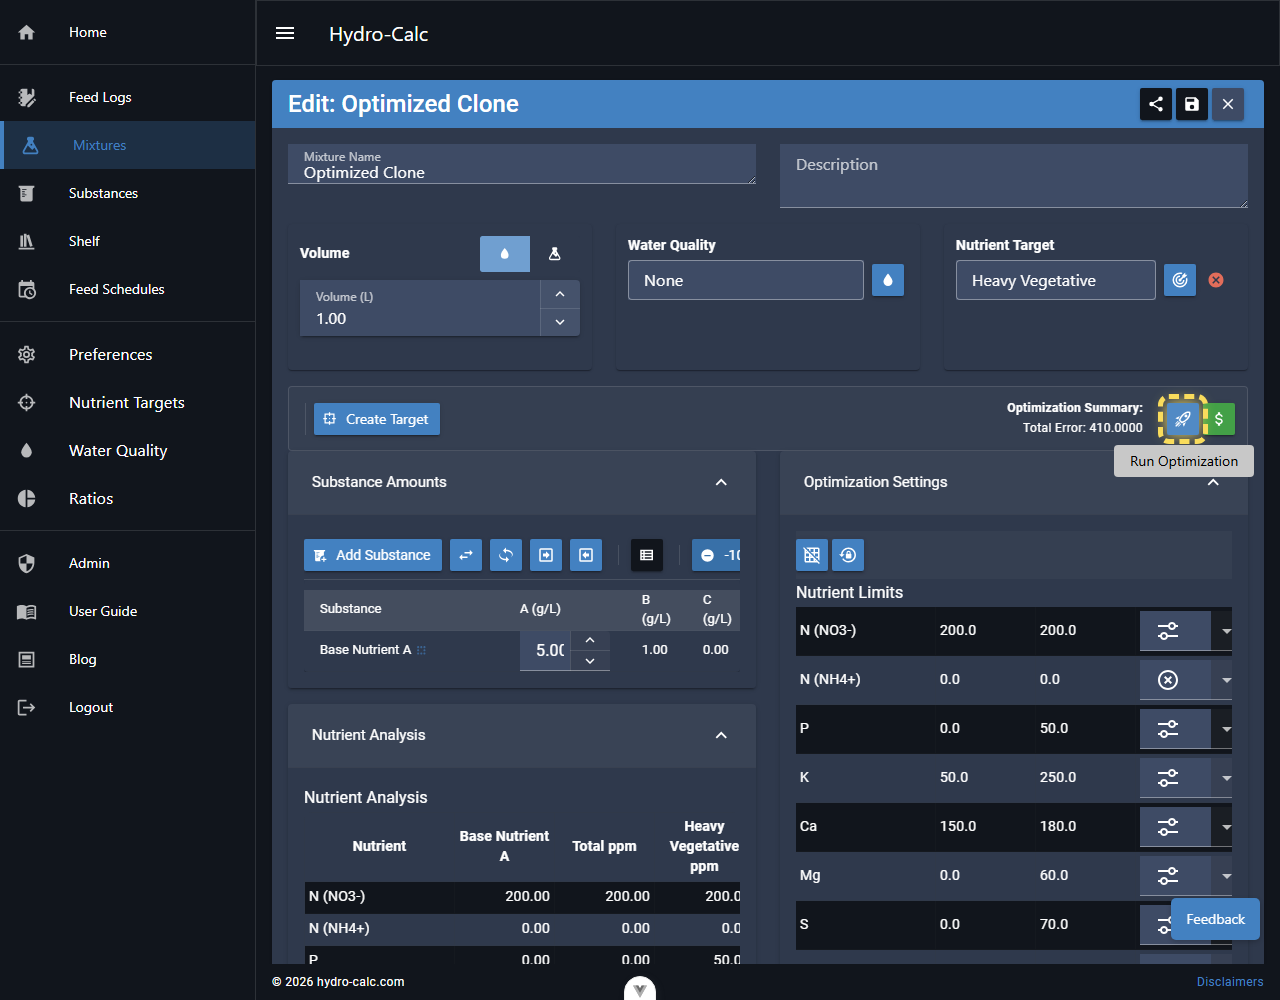1280x1000 pixels.
Task: Open Feed Logs in the sidebar
Action: 128,97
